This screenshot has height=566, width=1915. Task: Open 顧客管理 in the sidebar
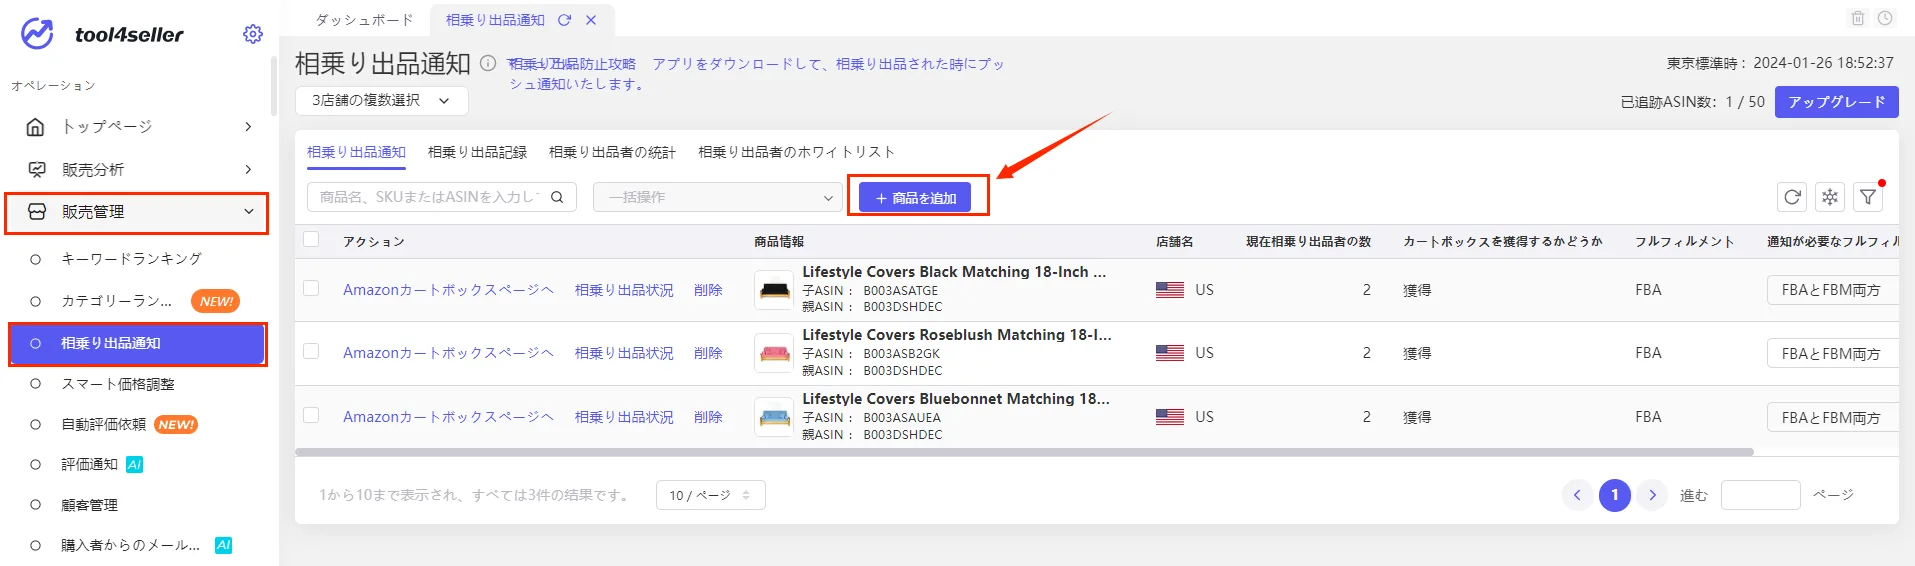tap(89, 505)
